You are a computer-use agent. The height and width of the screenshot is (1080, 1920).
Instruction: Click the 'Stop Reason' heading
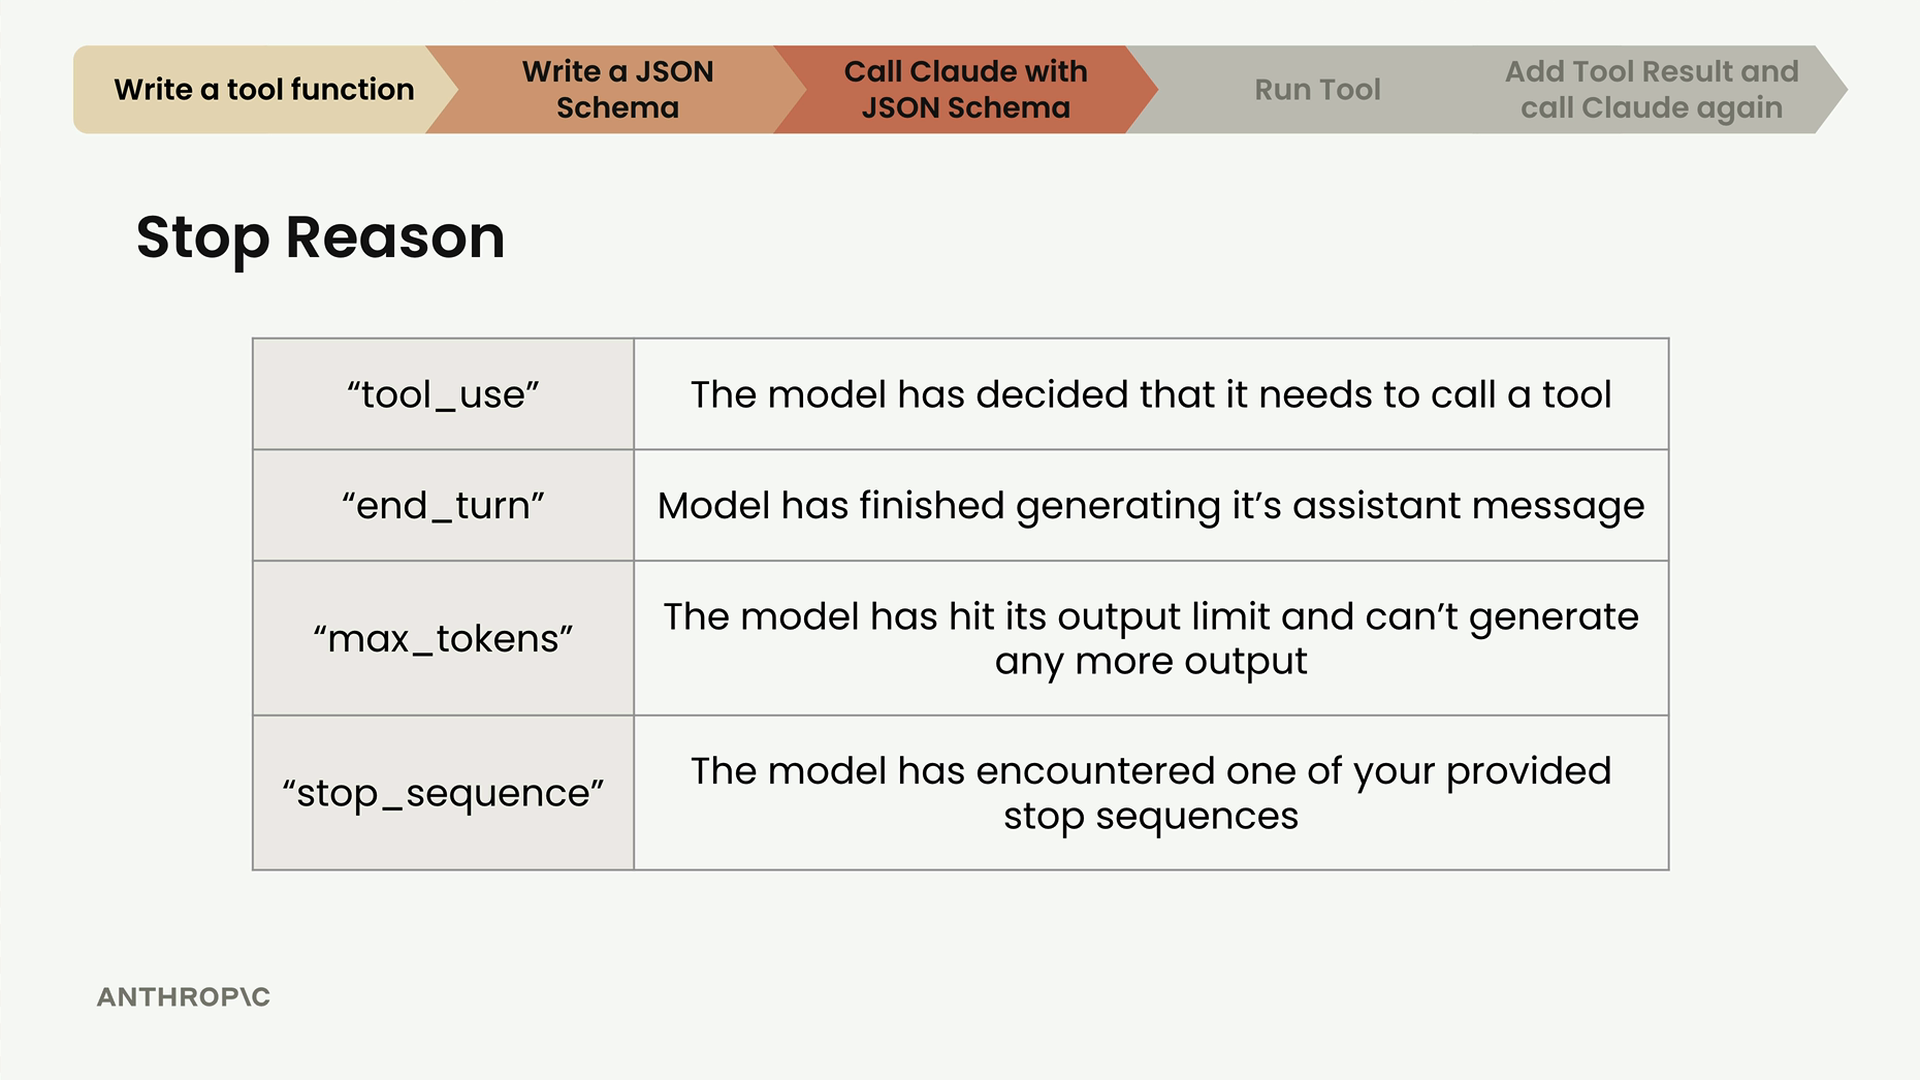coord(320,237)
